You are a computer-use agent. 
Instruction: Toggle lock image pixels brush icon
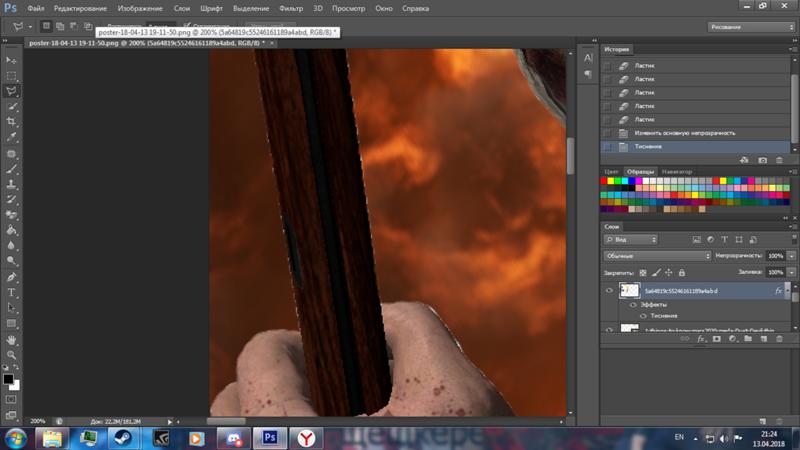pyautogui.click(x=656, y=273)
